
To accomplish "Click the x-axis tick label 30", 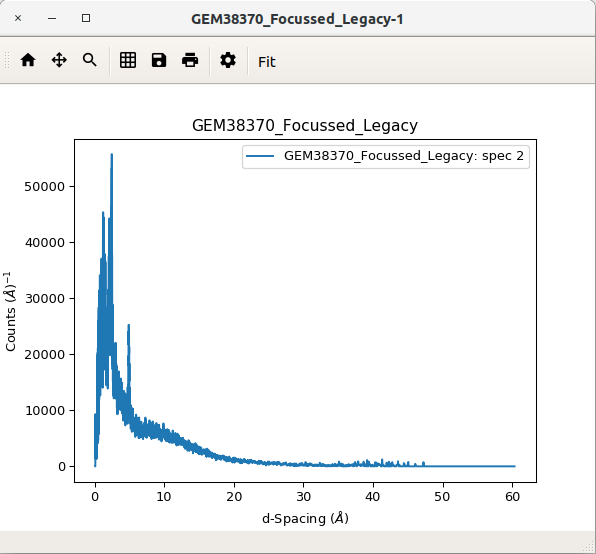I will click(x=303, y=497).
